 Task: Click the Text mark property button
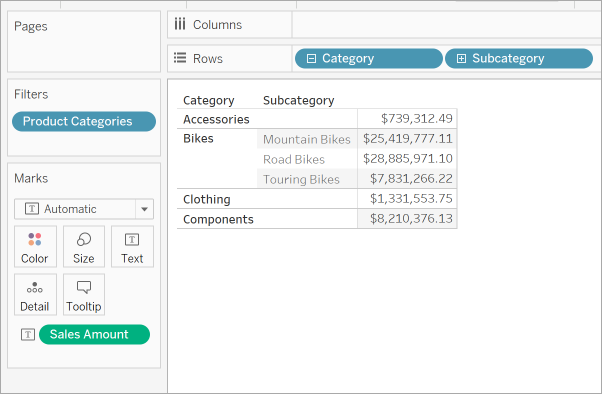[132, 247]
